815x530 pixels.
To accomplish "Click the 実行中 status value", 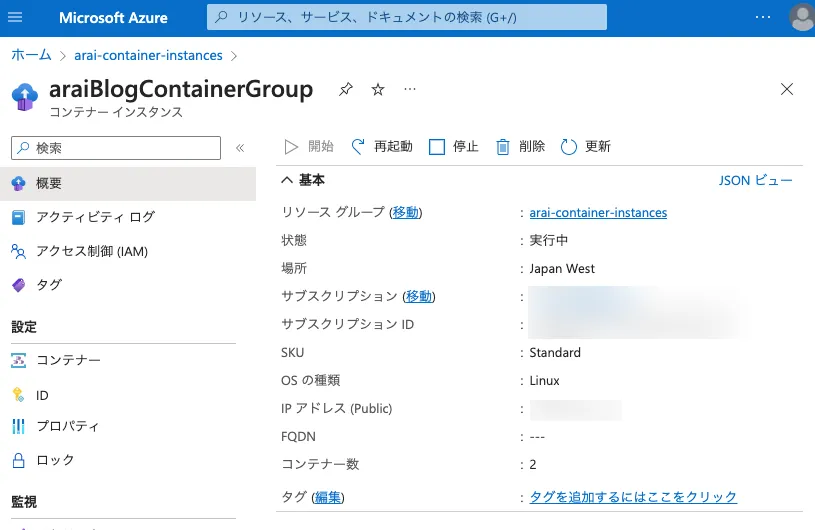I will pos(548,240).
